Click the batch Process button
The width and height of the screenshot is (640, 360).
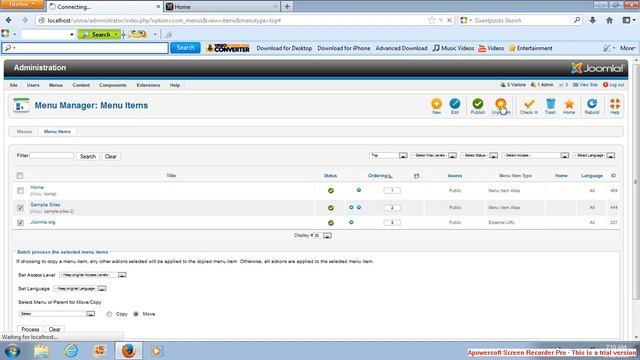(x=30, y=329)
